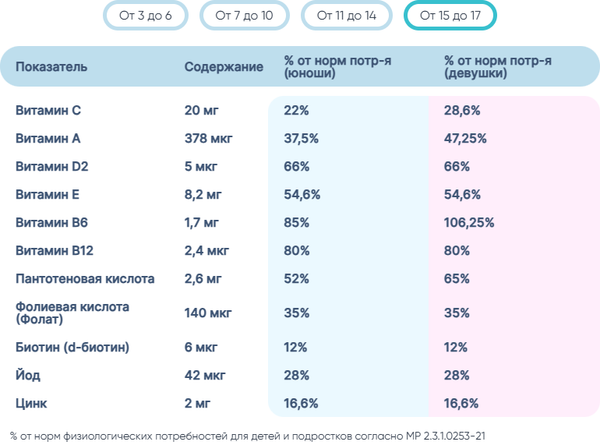600x442 pixels.
Task: Click the 106,25% value for girls
Action: tap(469, 222)
